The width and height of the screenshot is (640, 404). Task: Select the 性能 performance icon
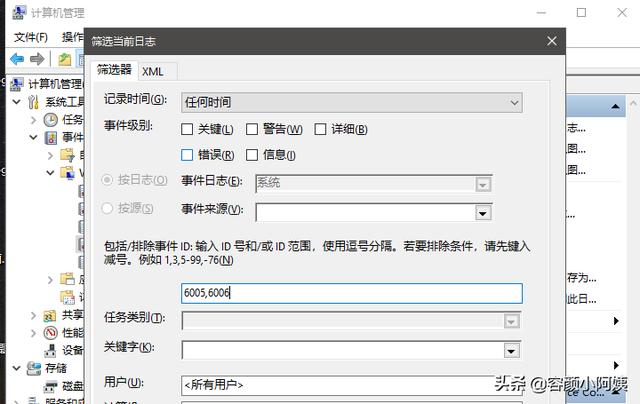pos(51,333)
